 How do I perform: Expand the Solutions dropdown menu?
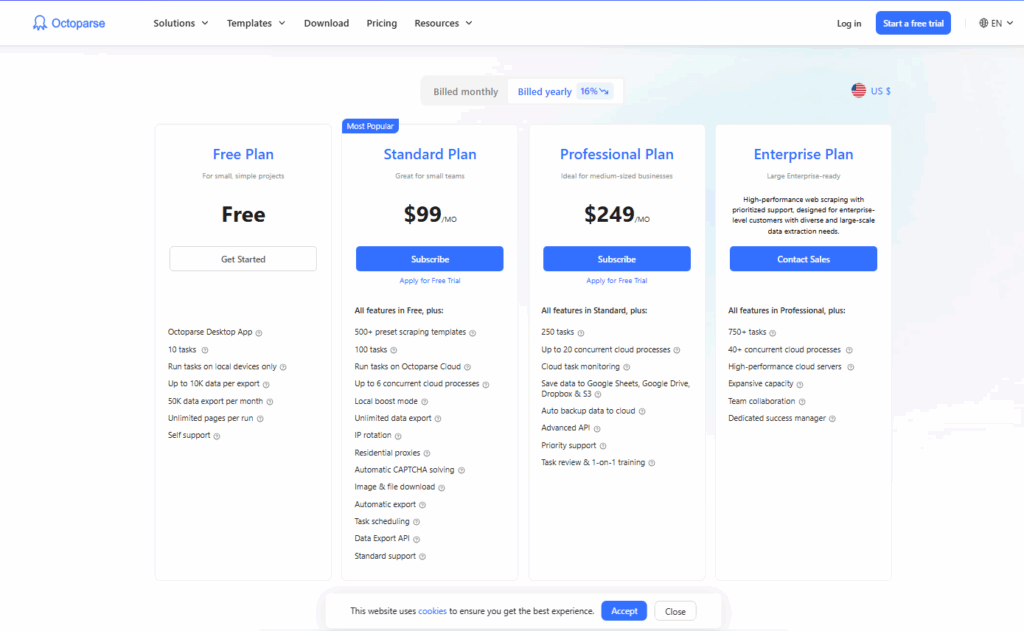coord(180,23)
